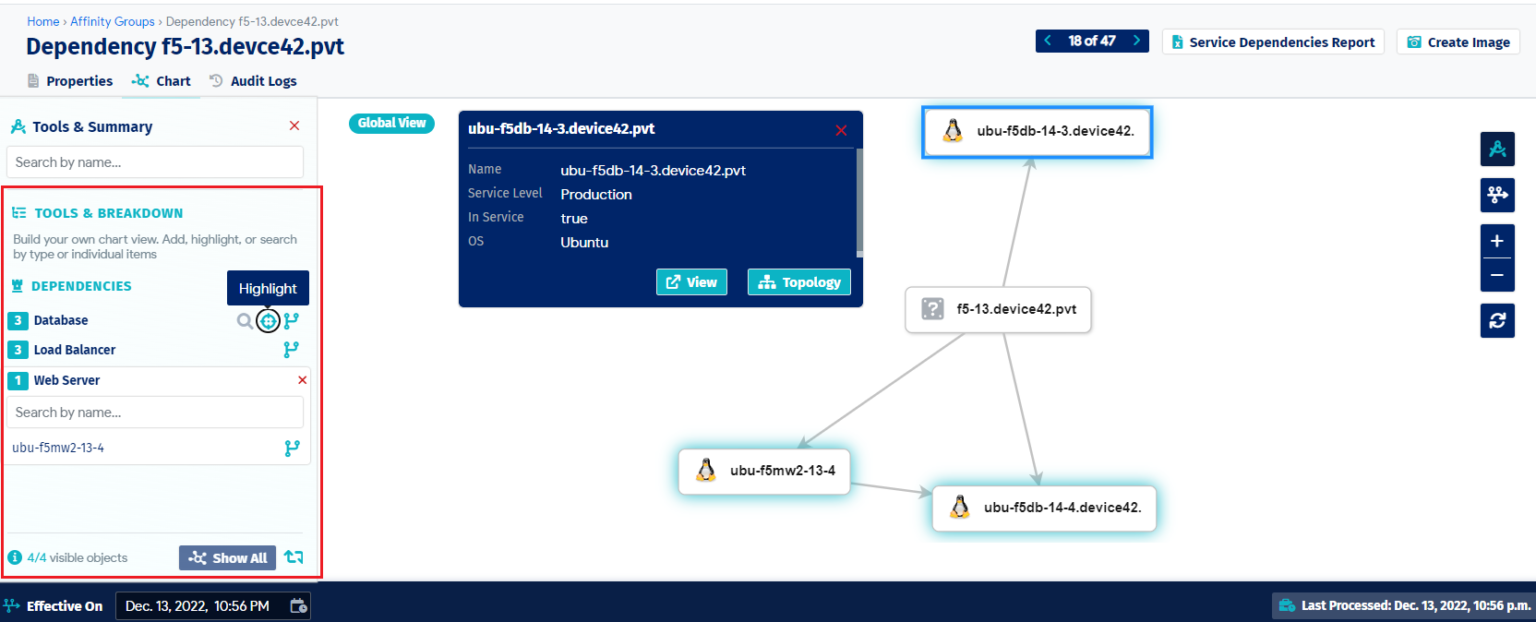Remove the Web Server filter via its red X

click(x=301, y=380)
